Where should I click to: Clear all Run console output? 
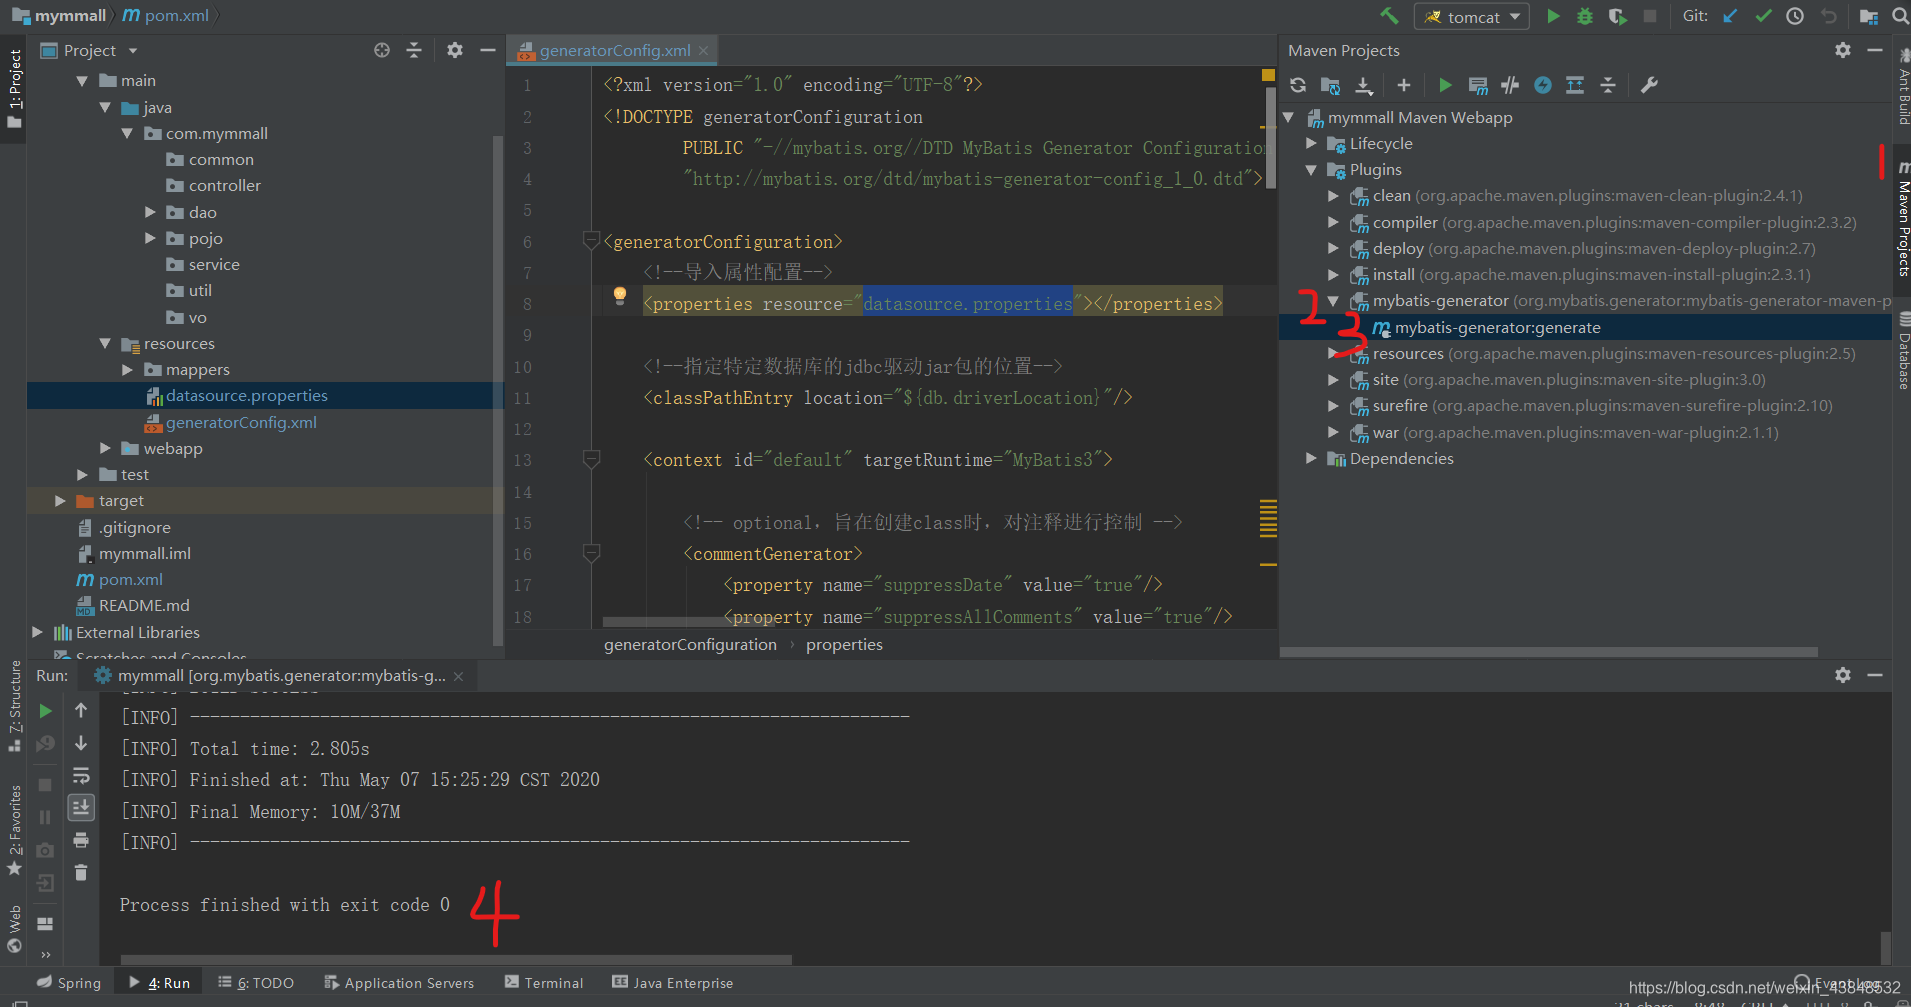pos(81,873)
